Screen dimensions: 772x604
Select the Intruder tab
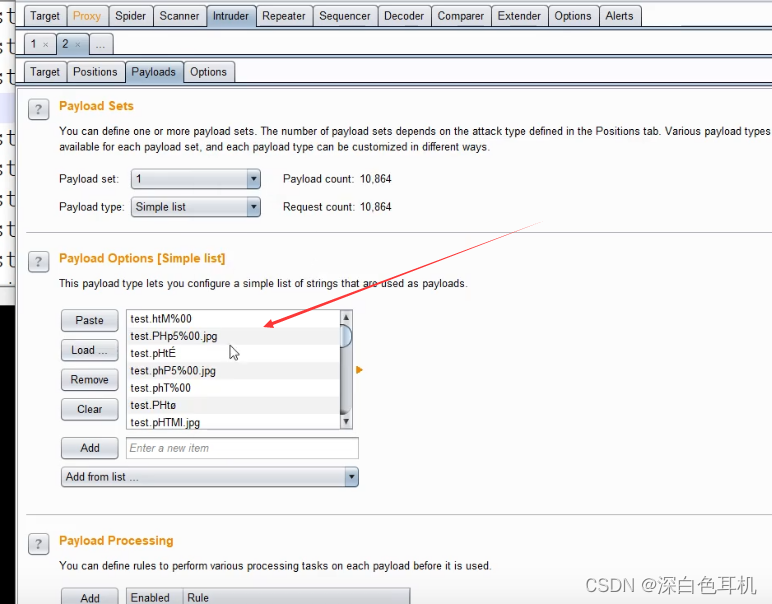[231, 16]
